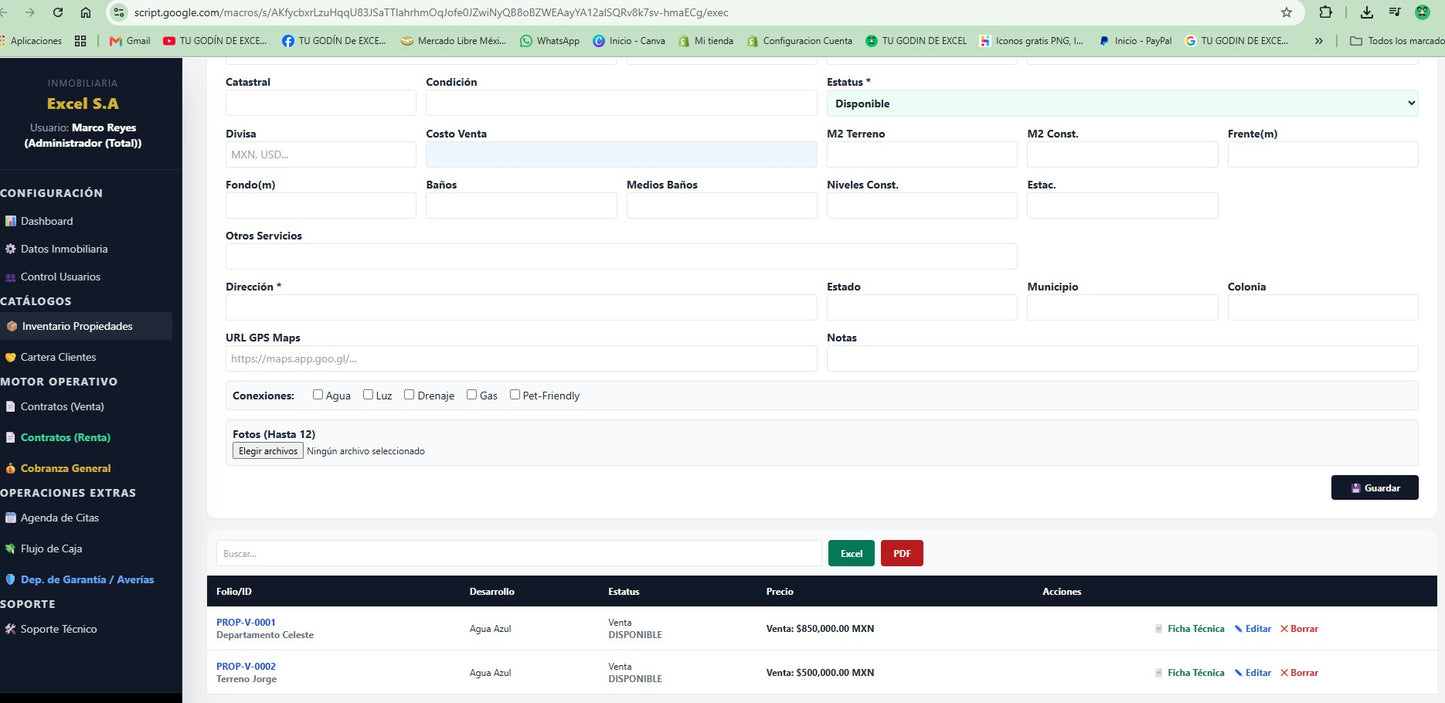This screenshot has width=1445, height=703.
Task: Export the table with the PDF button
Action: pyautogui.click(x=902, y=553)
